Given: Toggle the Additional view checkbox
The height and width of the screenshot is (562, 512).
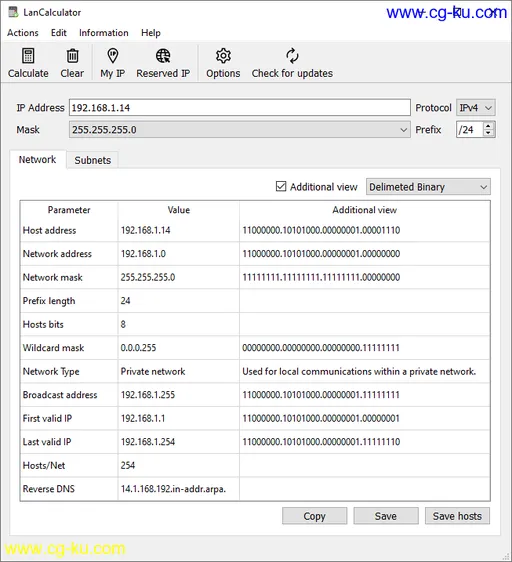Looking at the screenshot, I should coord(281,186).
